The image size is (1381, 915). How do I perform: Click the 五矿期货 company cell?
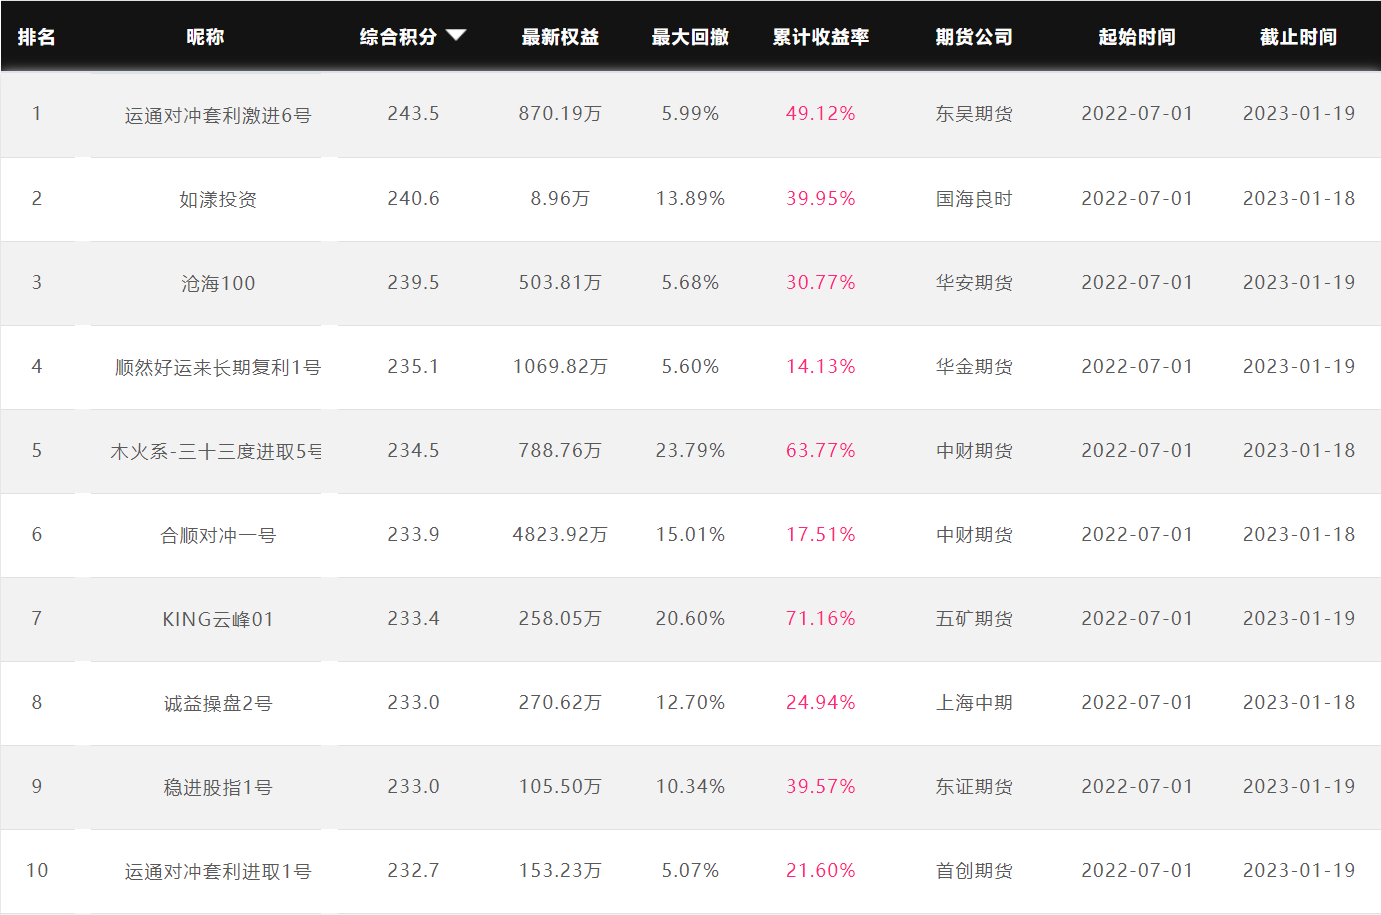pyautogui.click(x=974, y=619)
